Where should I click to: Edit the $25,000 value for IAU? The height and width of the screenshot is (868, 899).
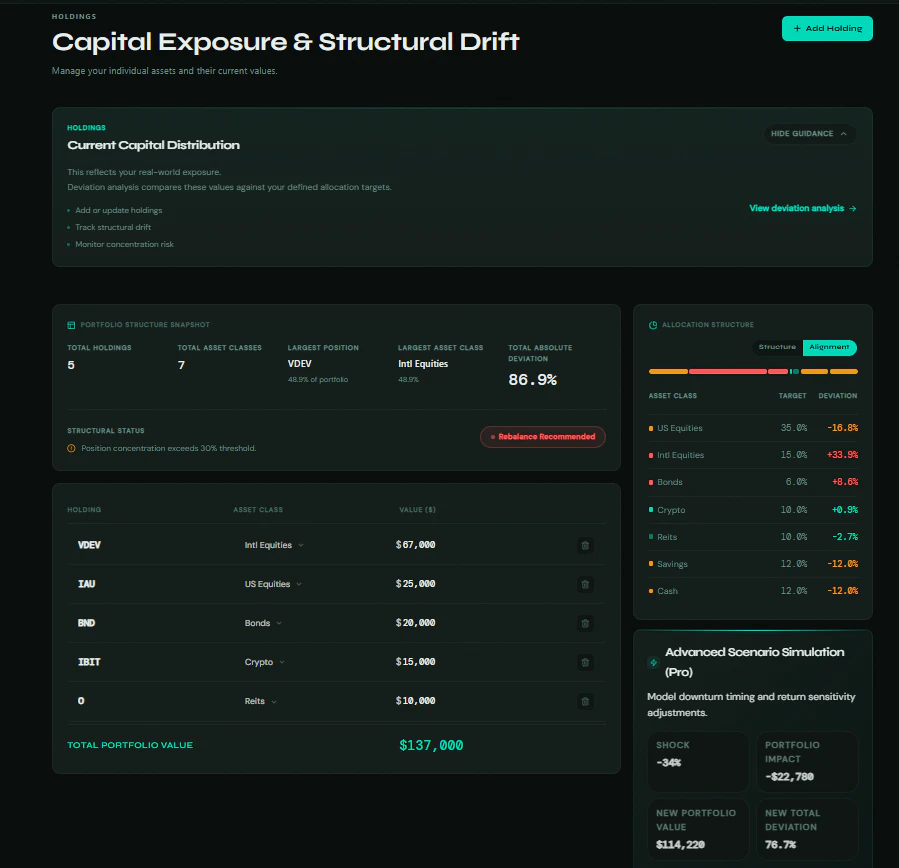(x=415, y=584)
